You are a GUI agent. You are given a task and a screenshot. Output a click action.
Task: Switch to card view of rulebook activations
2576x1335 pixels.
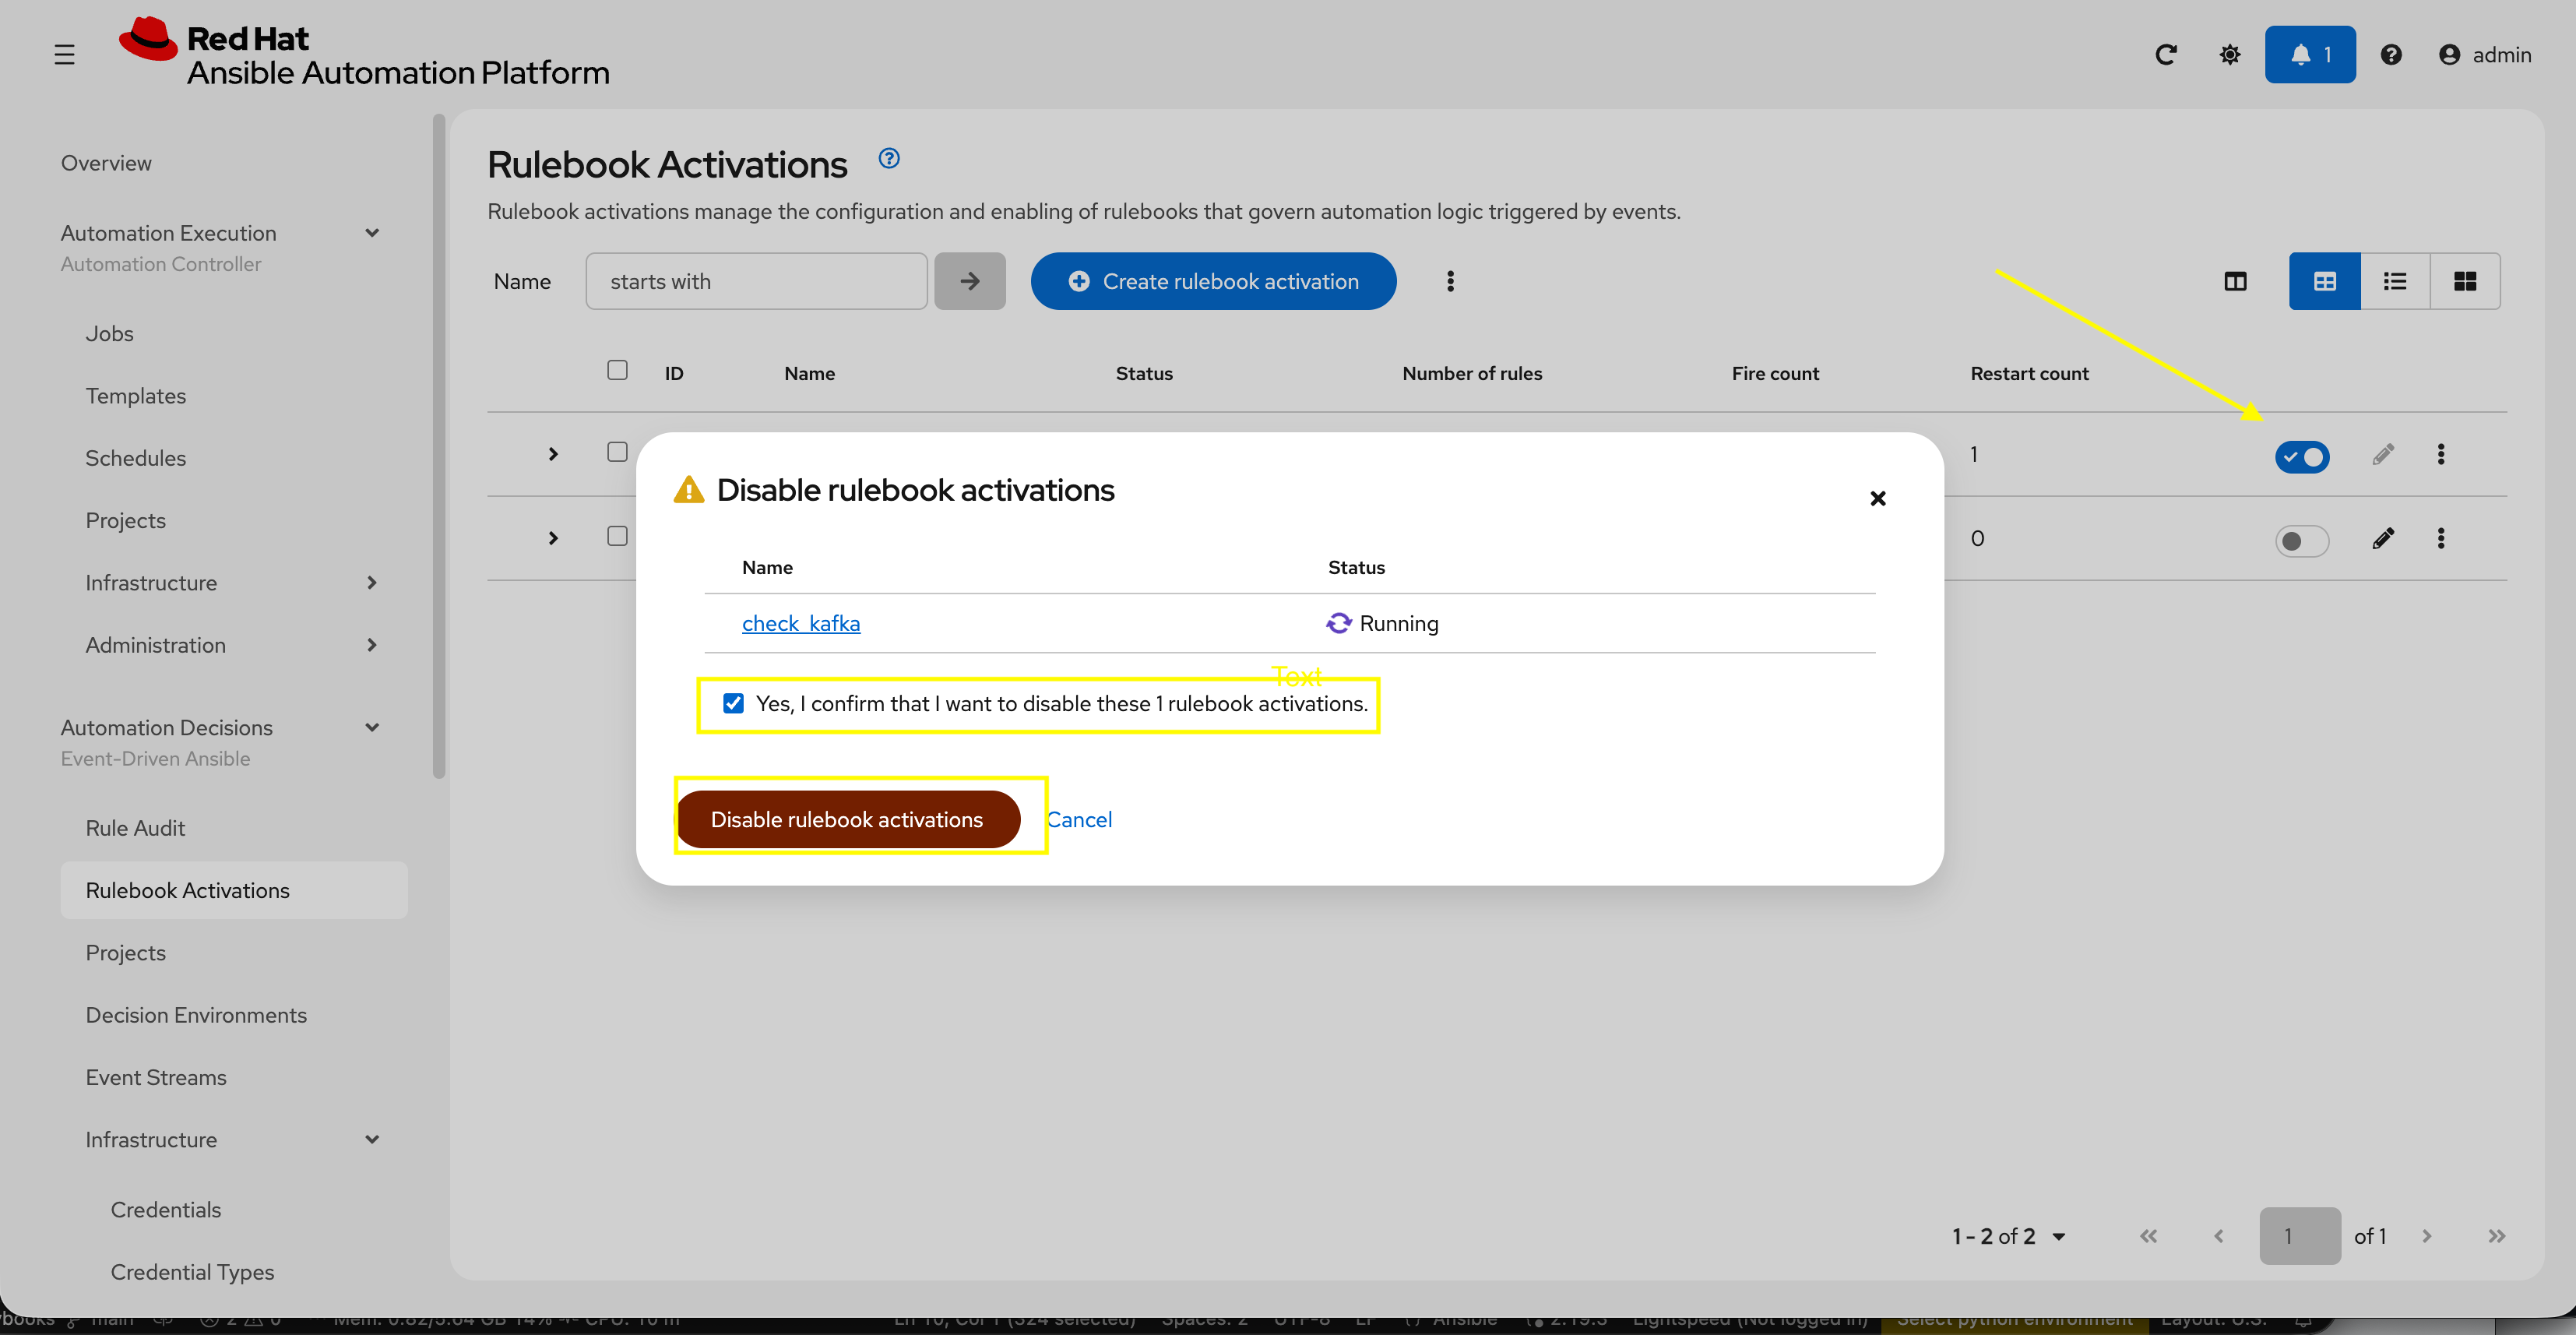2466,281
